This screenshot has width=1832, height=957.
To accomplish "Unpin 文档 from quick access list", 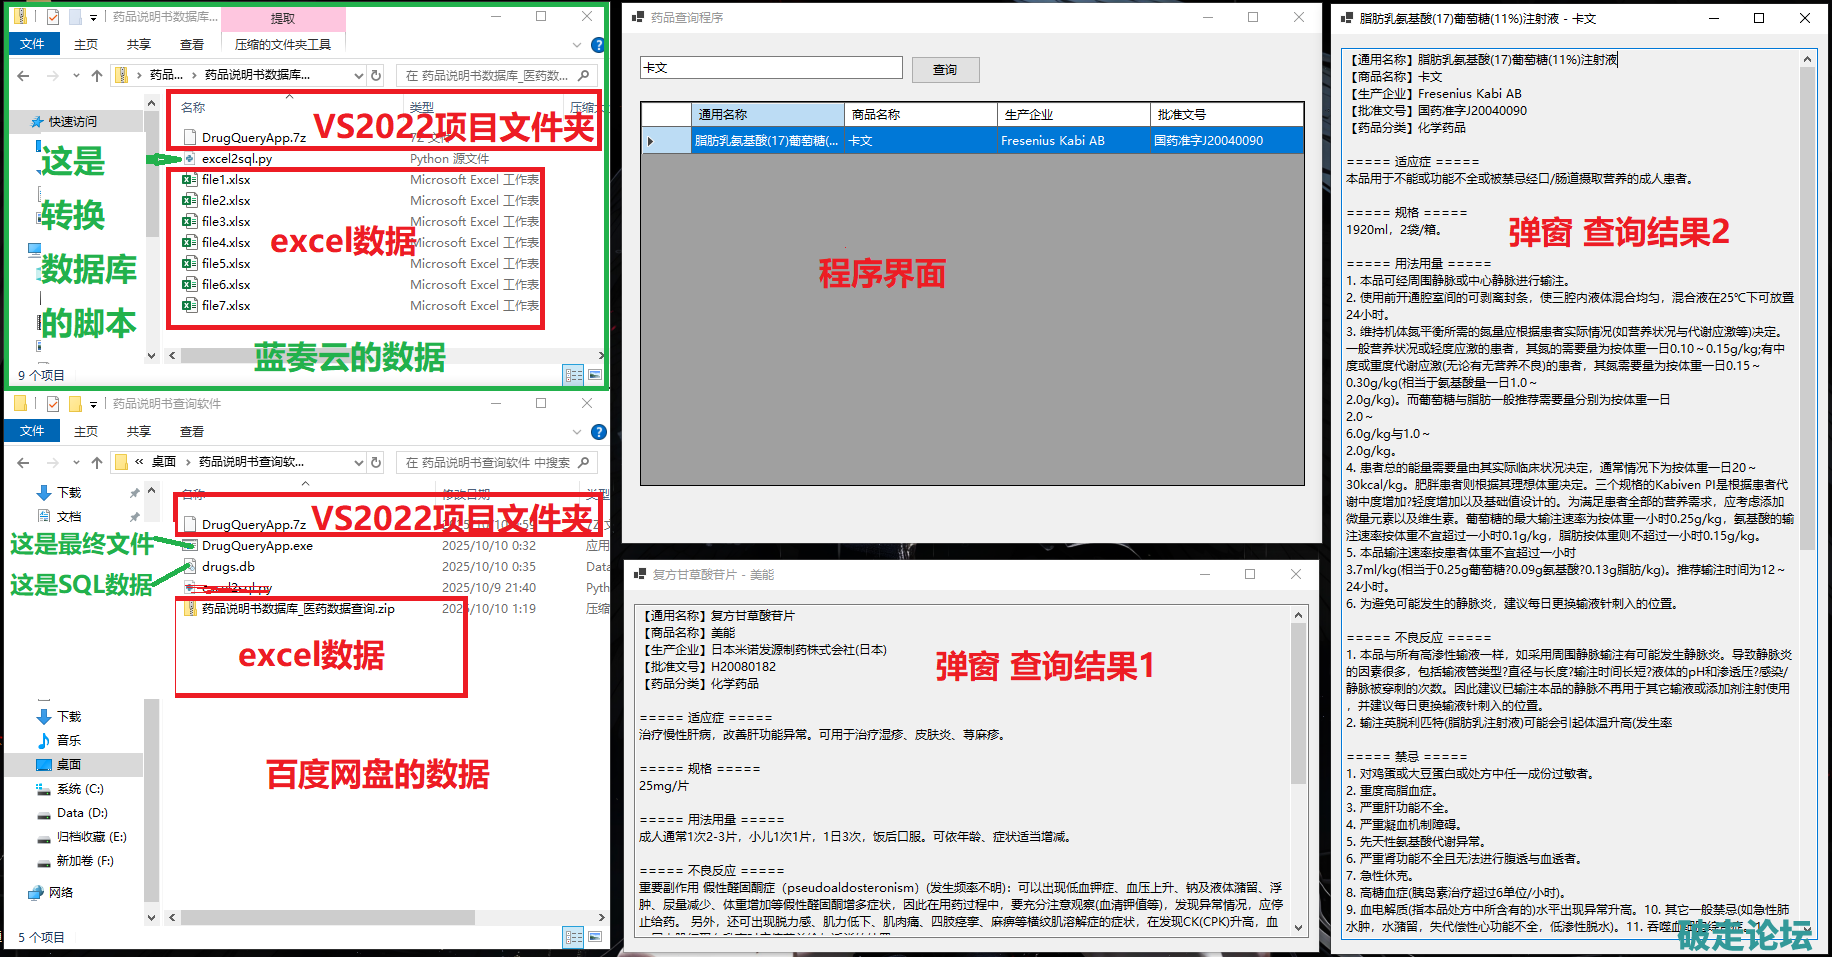I will [x=134, y=516].
